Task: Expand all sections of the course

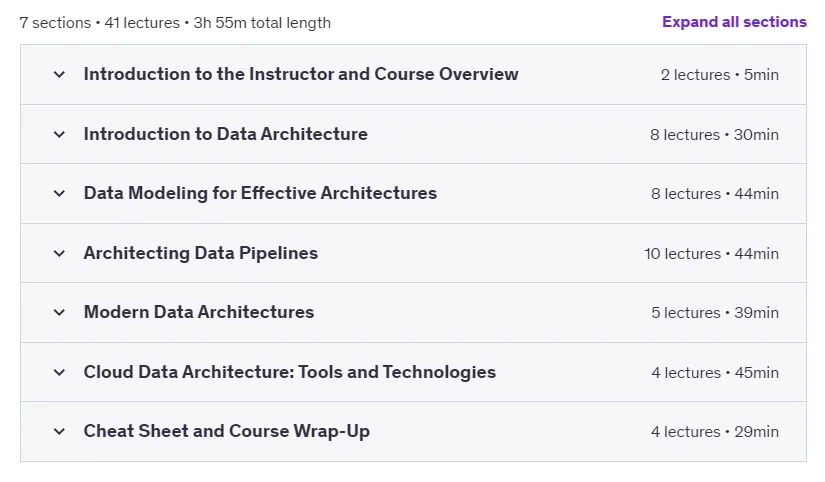Action: 734,22
